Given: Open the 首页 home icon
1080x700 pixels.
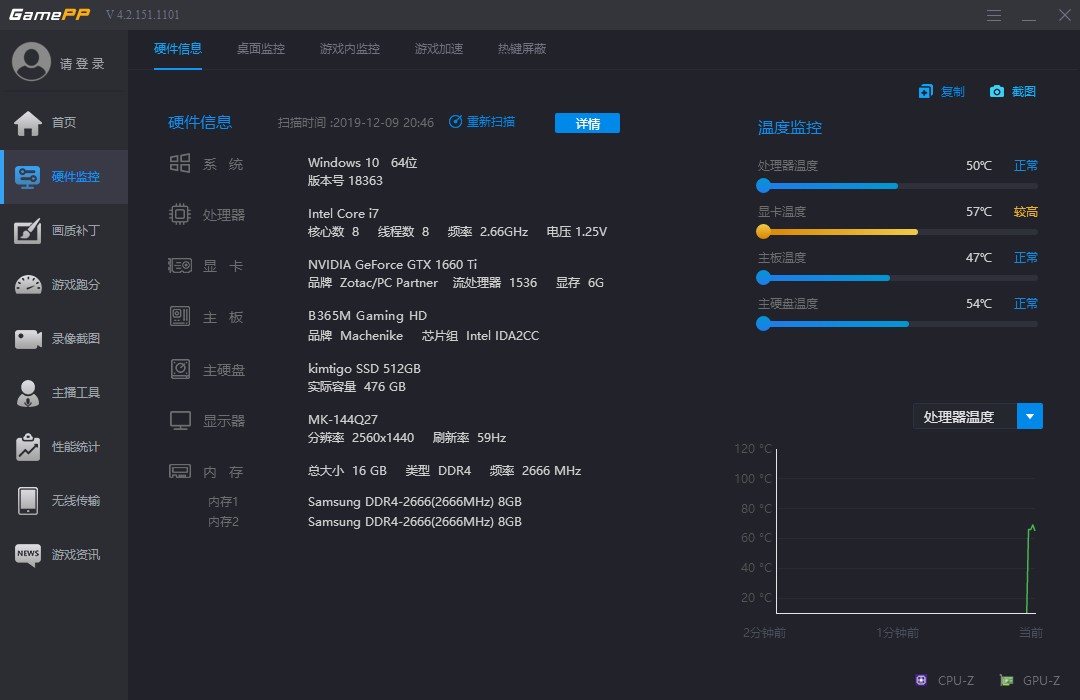Looking at the screenshot, I should tap(28, 123).
